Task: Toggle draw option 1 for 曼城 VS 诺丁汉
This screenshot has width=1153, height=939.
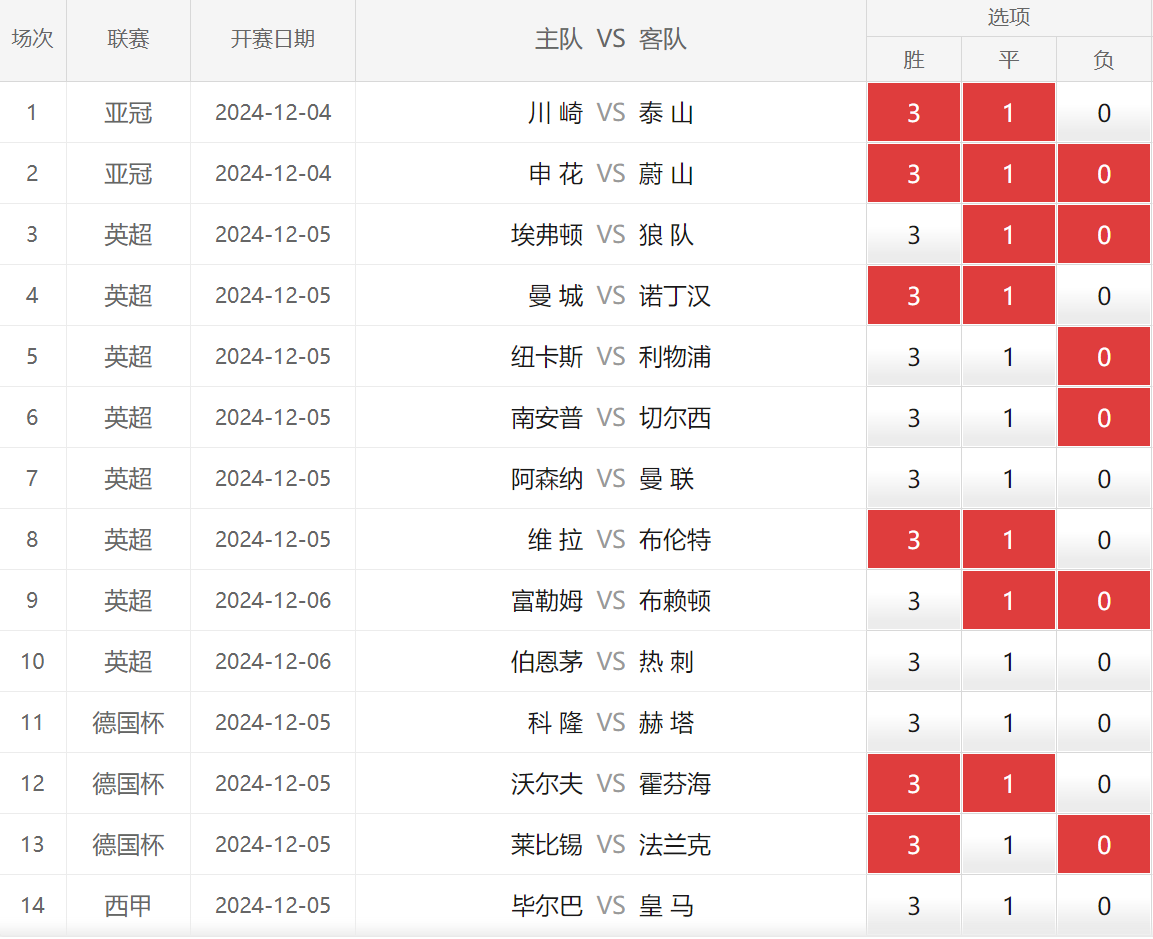Action: (1009, 296)
